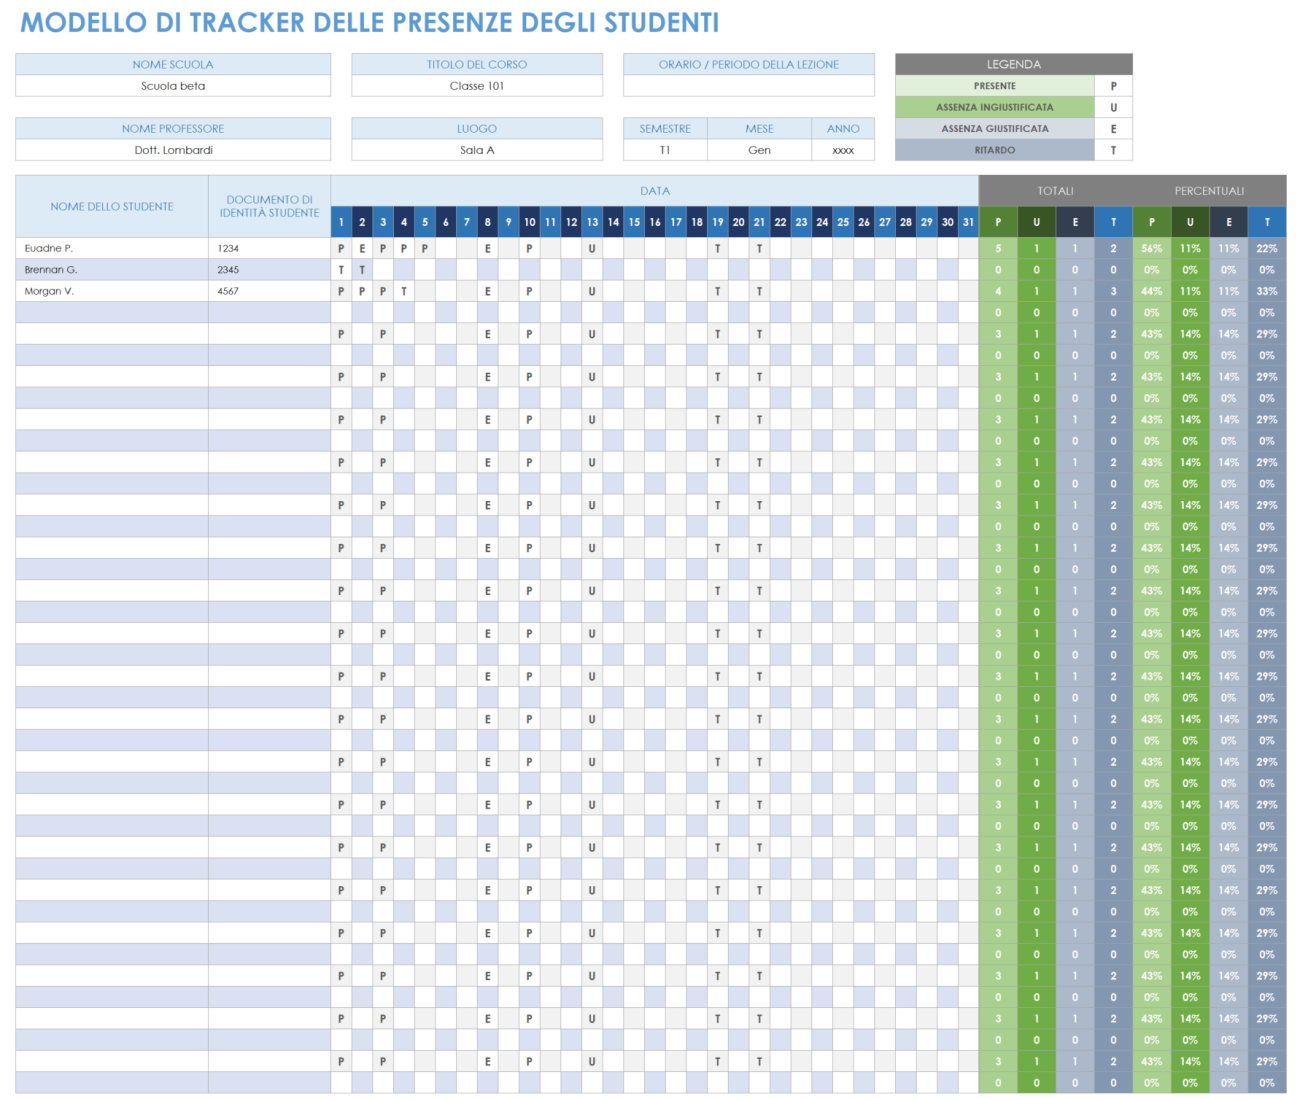Select the school name cell showing Scuola beta

coord(172,86)
